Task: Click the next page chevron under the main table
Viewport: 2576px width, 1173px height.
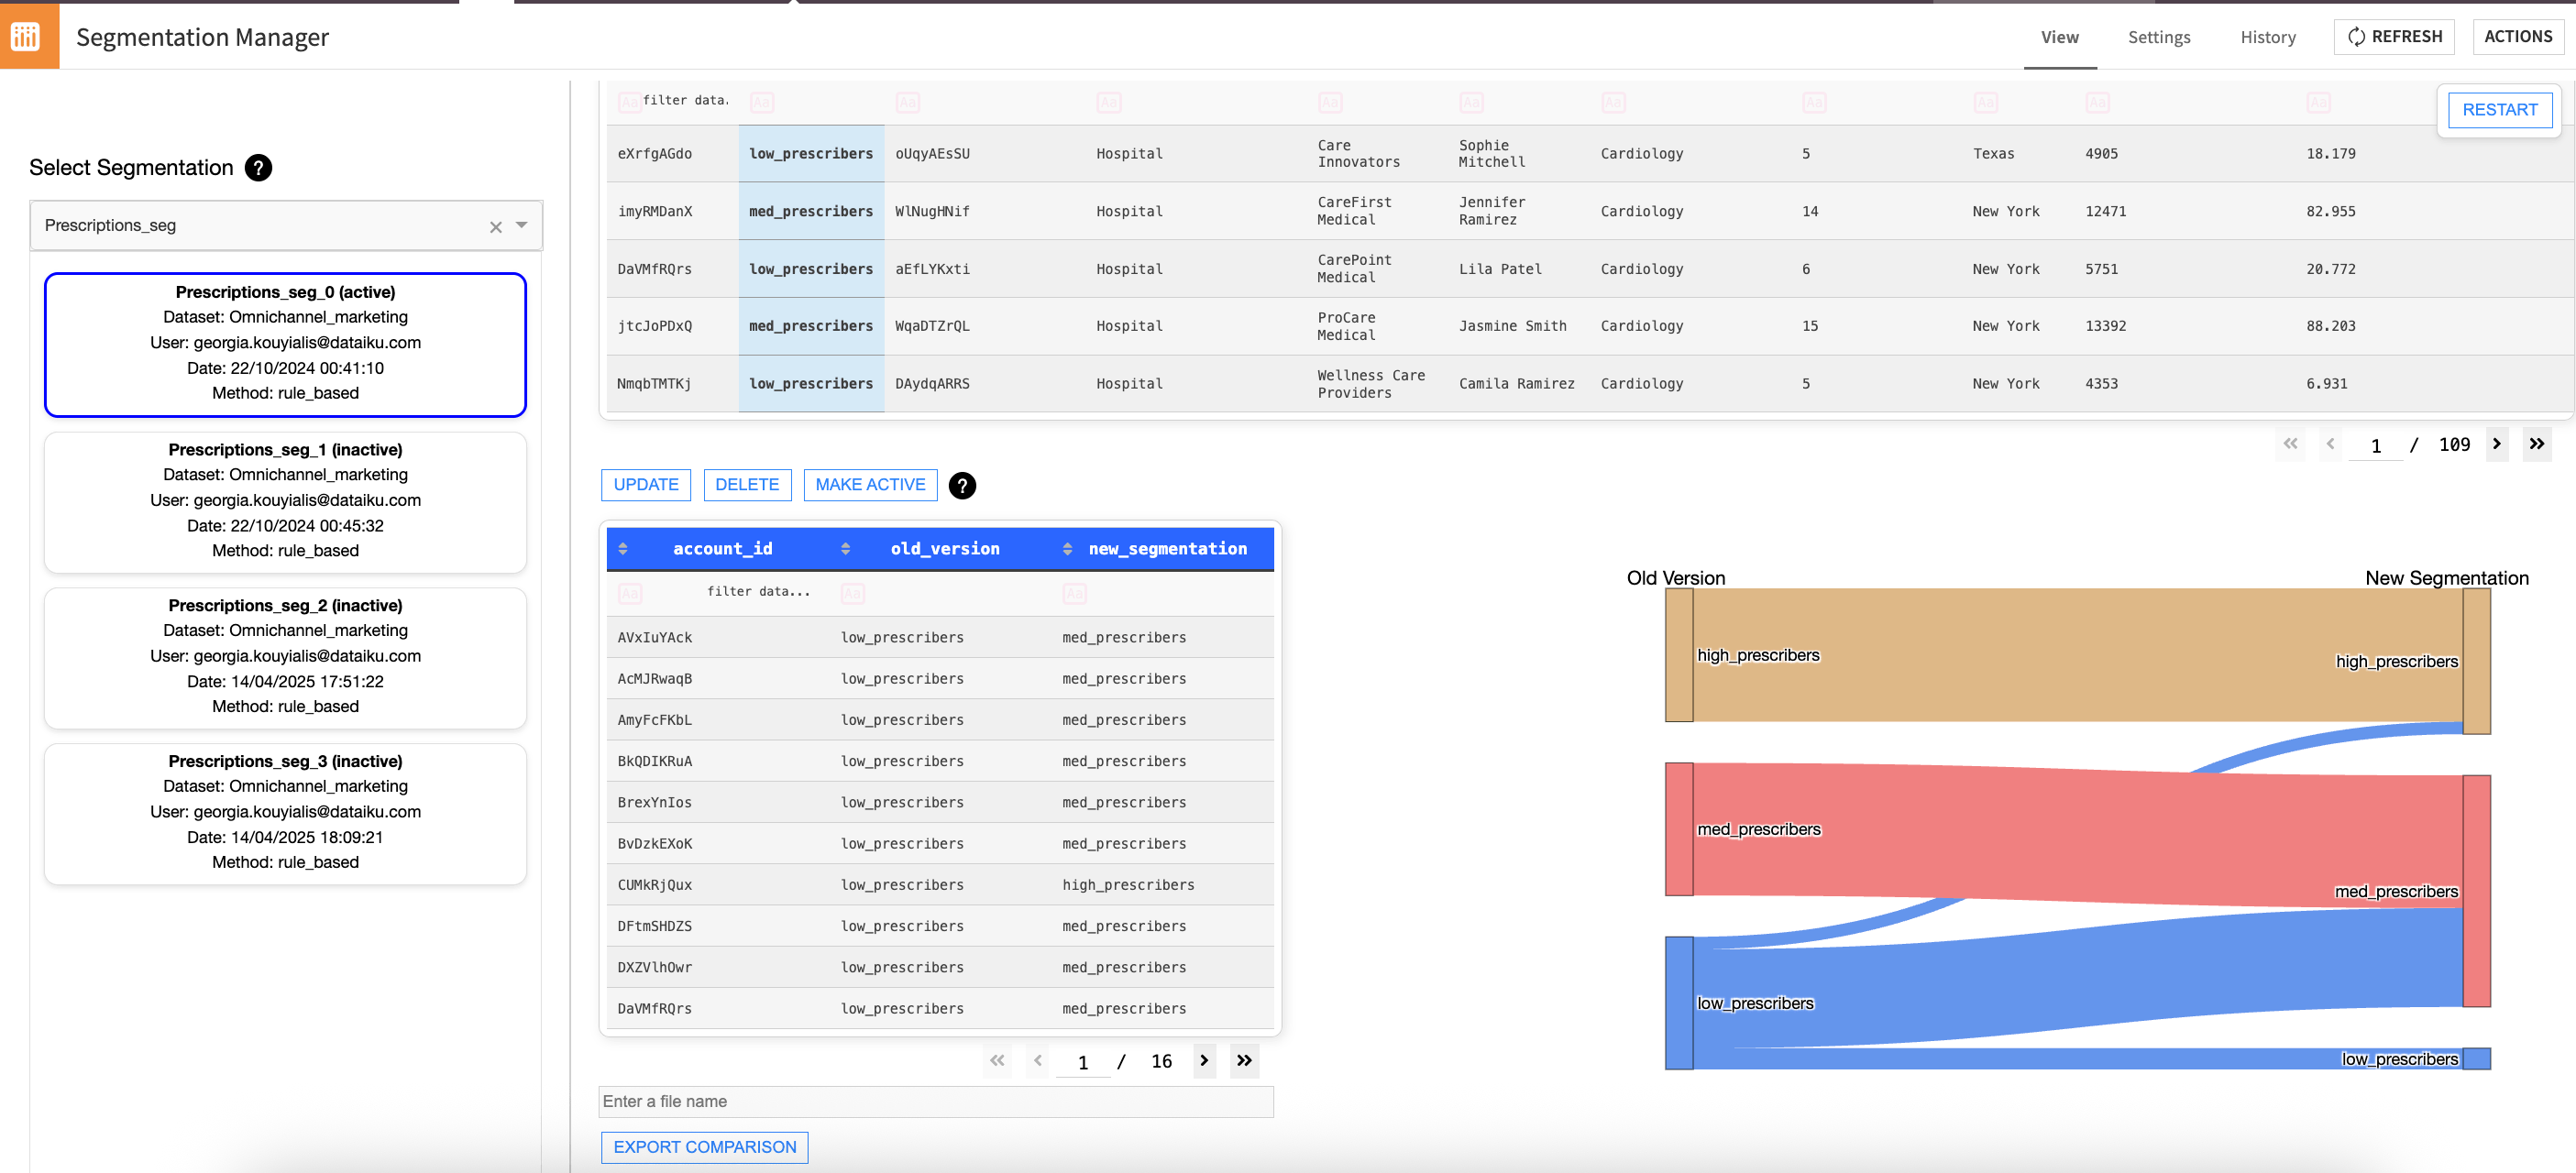Action: pos(2498,444)
